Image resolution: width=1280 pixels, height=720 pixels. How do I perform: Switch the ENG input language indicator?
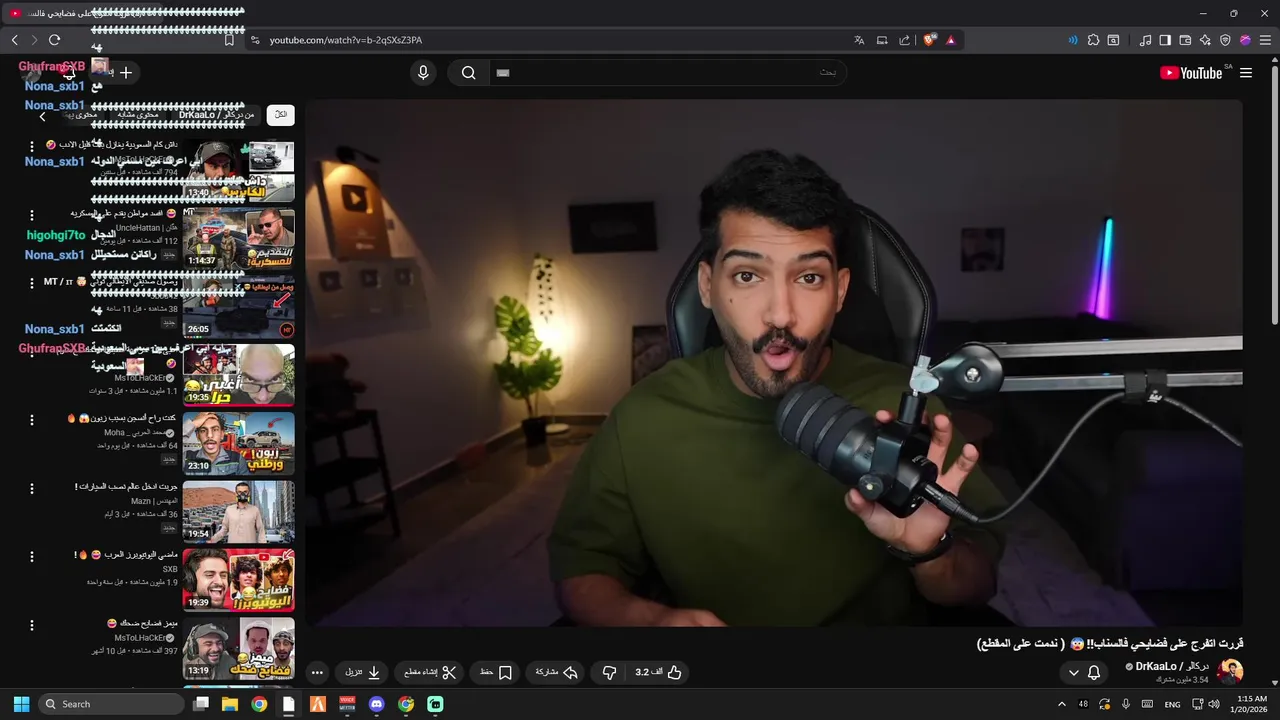coord(1172,704)
